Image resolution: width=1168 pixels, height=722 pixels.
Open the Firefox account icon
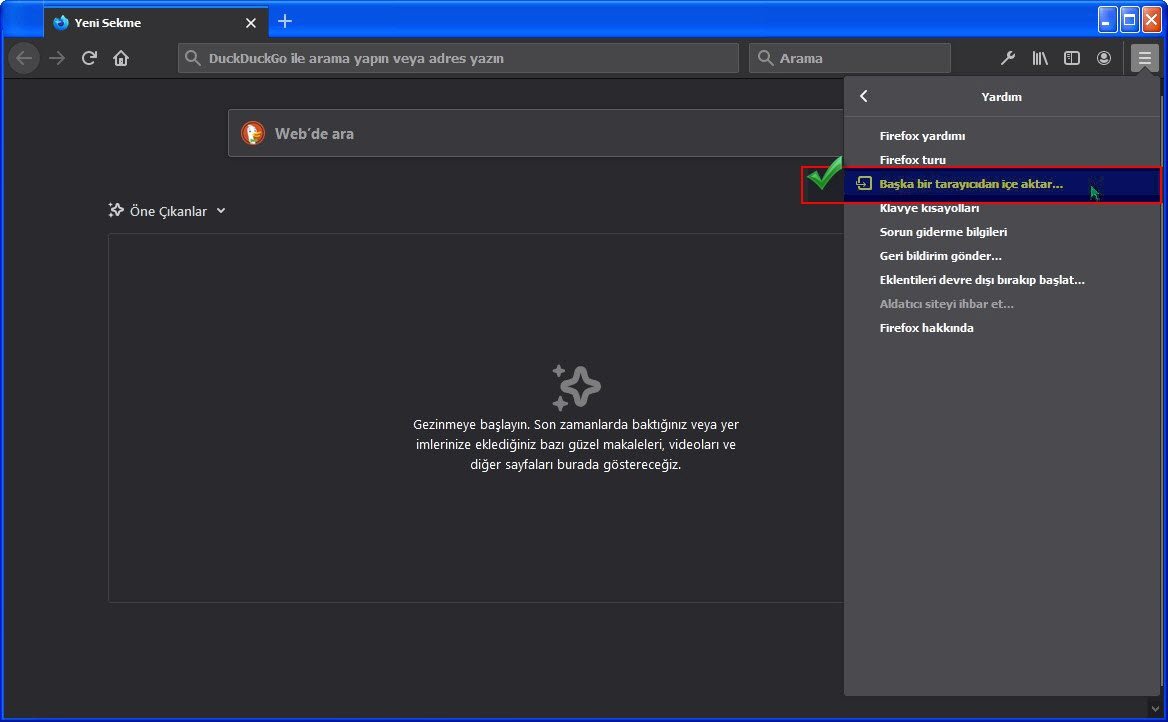tap(1104, 58)
